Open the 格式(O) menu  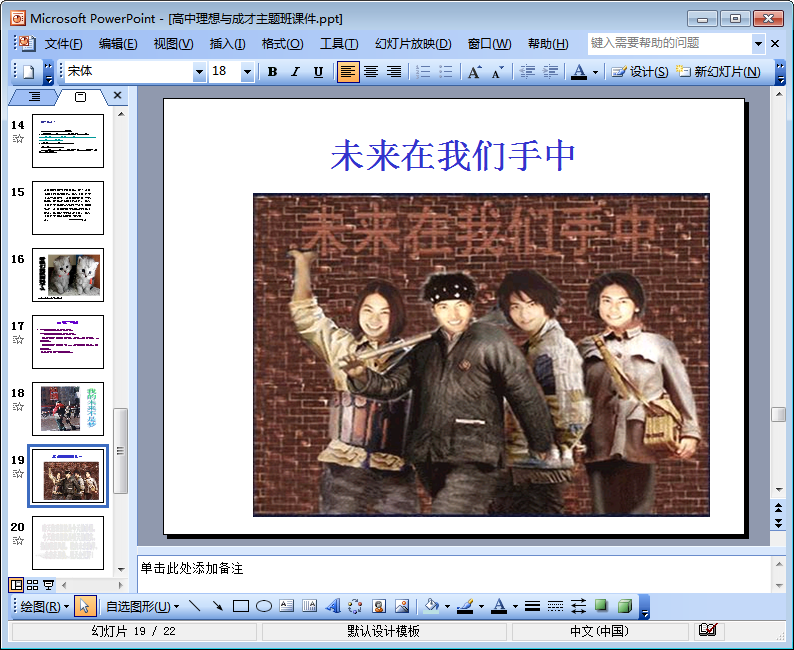click(282, 44)
